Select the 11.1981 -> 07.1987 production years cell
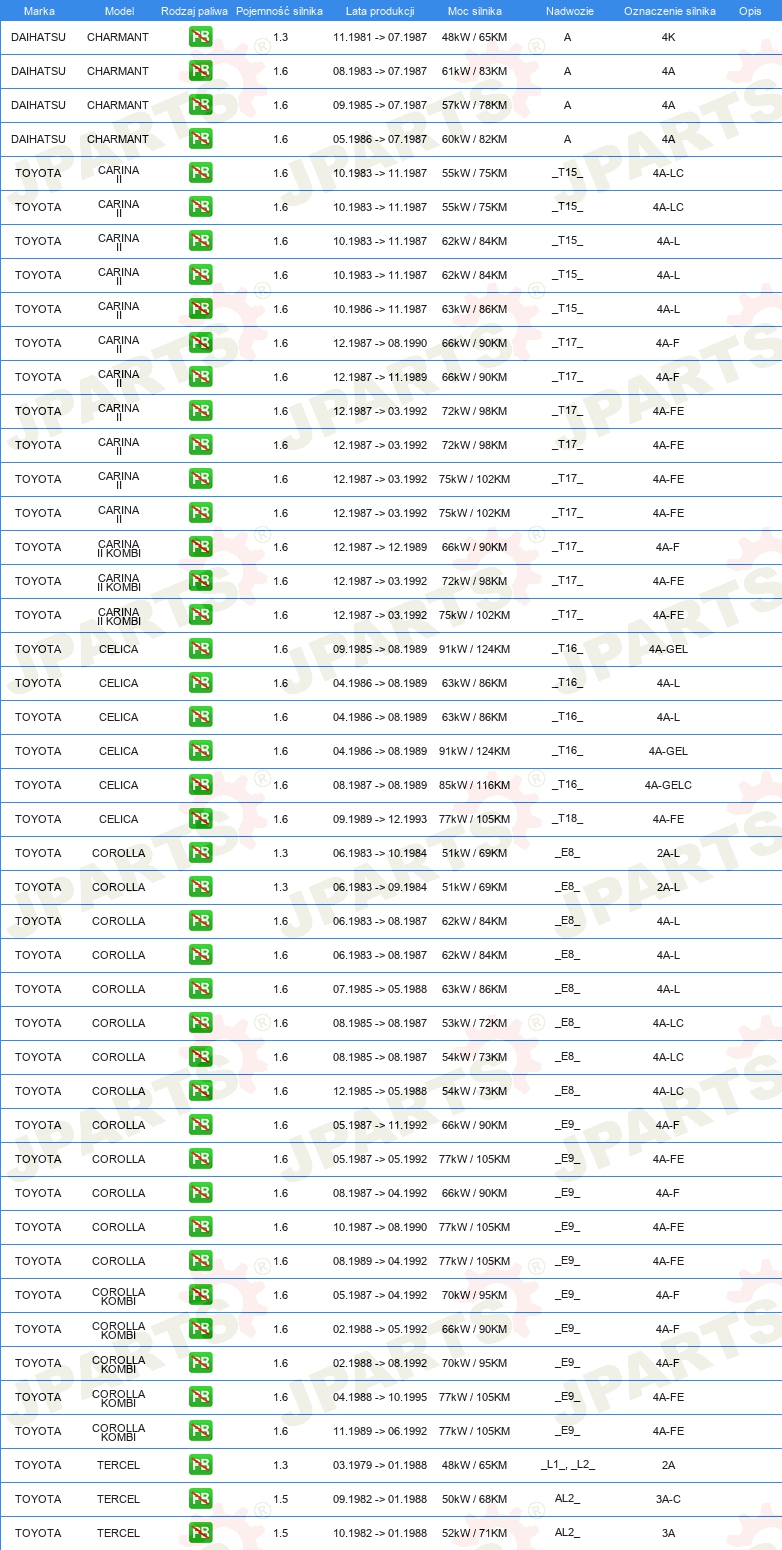The width and height of the screenshot is (782, 1550). pyautogui.click(x=380, y=37)
